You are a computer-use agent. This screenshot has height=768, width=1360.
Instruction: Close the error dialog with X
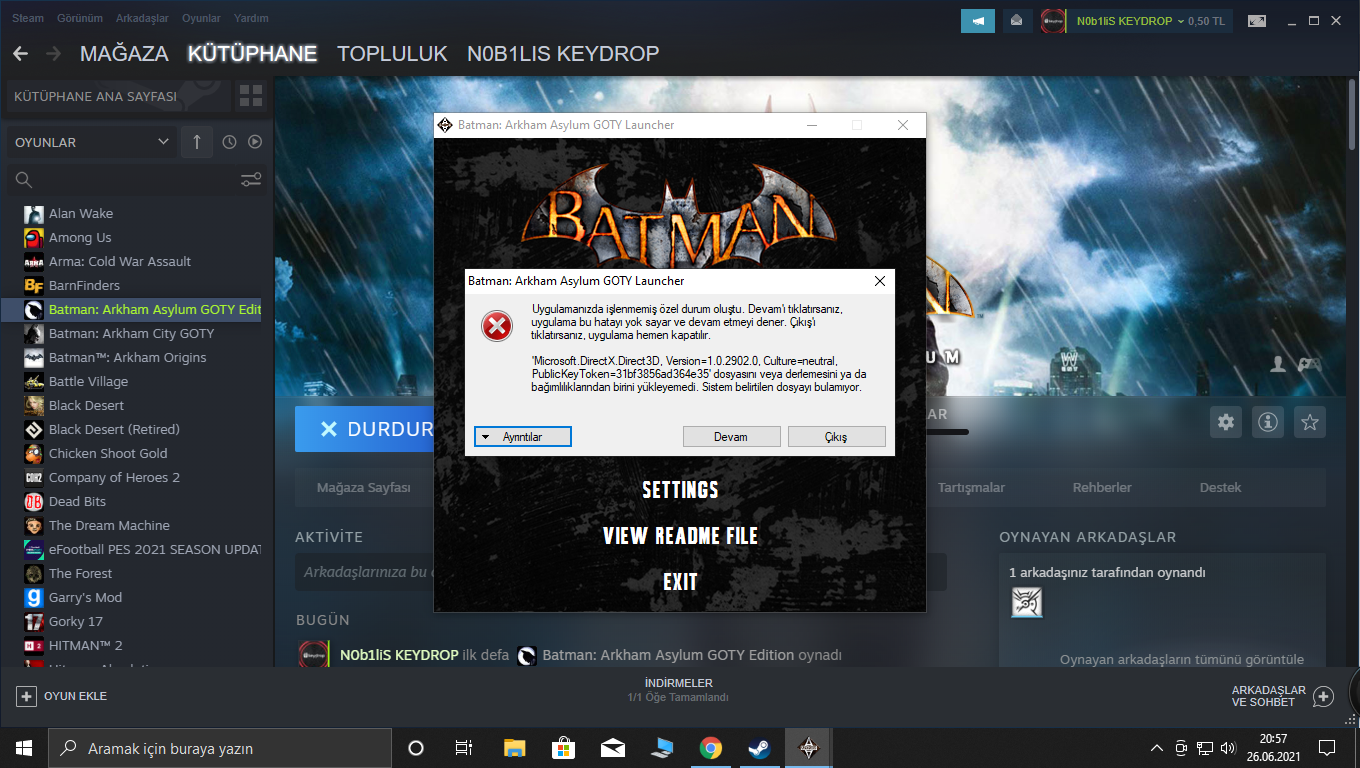click(x=880, y=282)
